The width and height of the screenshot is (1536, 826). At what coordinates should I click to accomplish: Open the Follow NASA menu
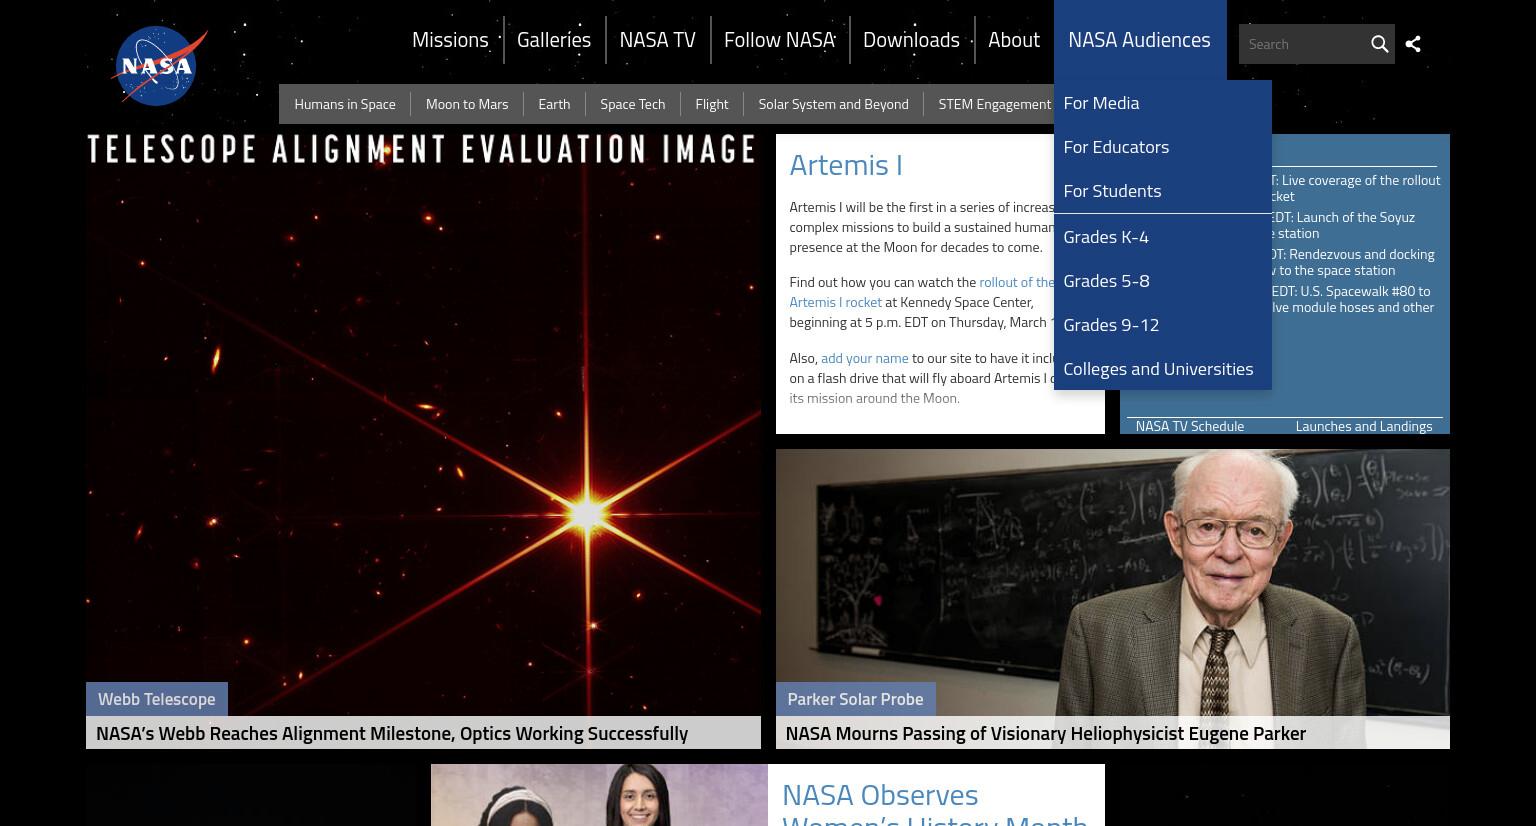(779, 40)
